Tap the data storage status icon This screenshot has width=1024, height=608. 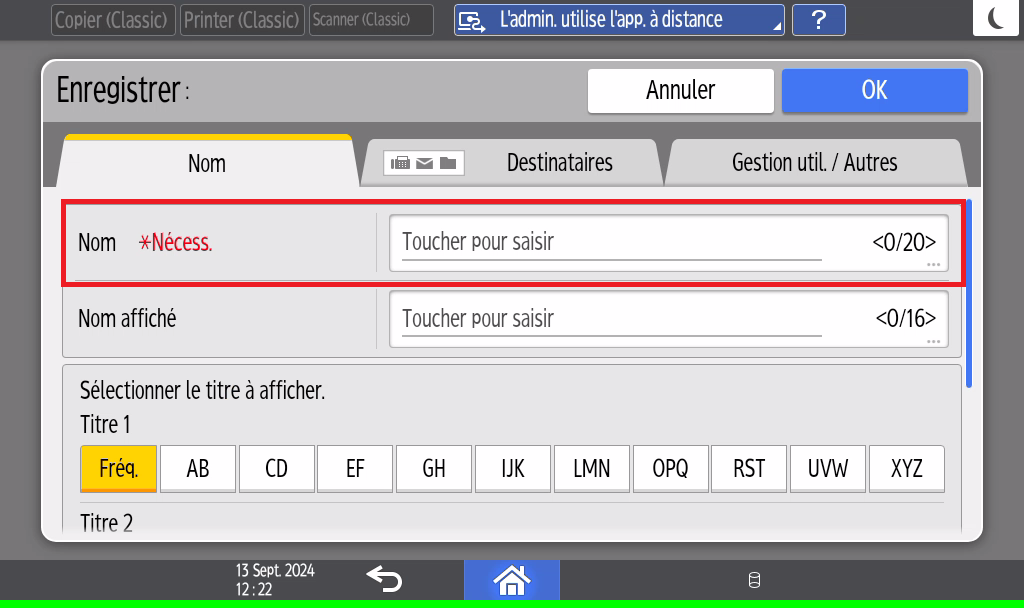coord(754,580)
